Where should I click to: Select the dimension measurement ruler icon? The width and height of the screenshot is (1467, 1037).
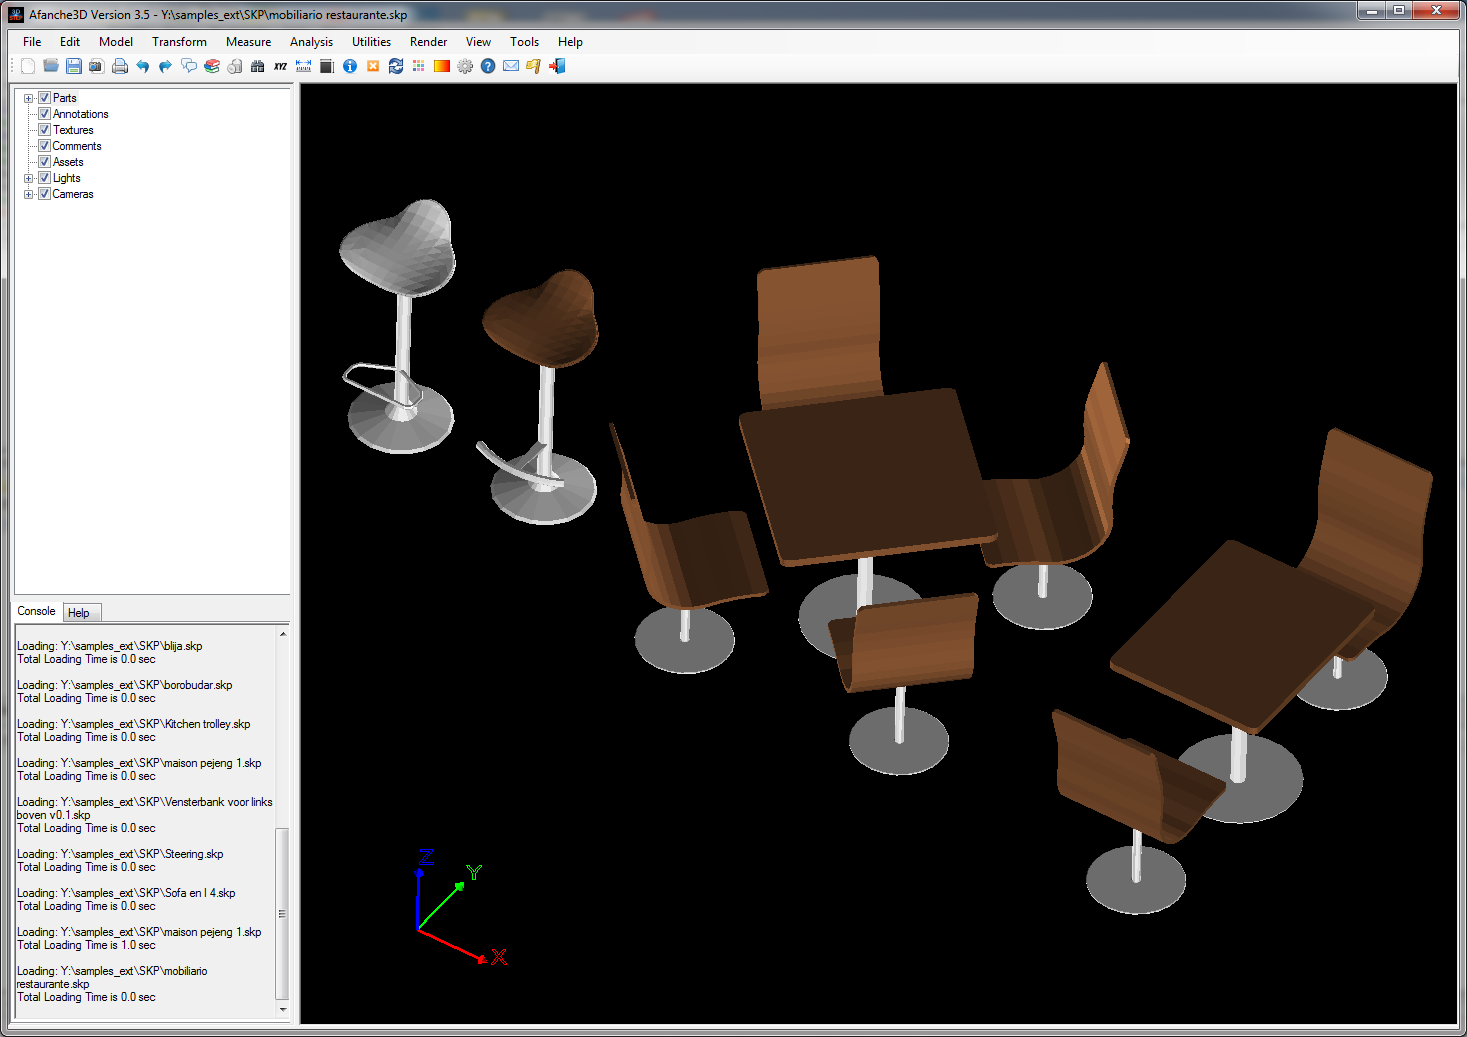click(303, 66)
